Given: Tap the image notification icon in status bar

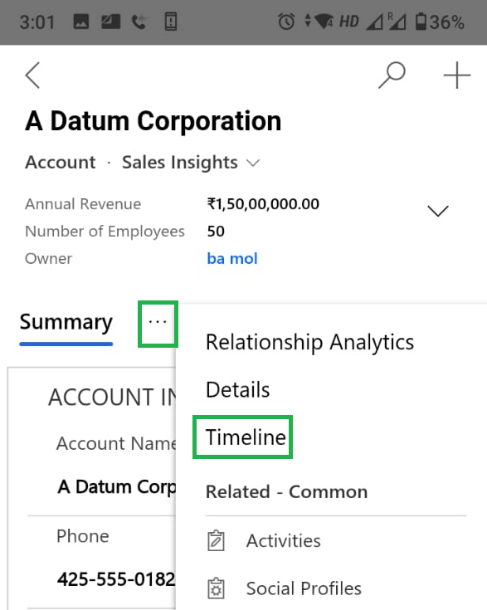Looking at the screenshot, I should coord(81,21).
